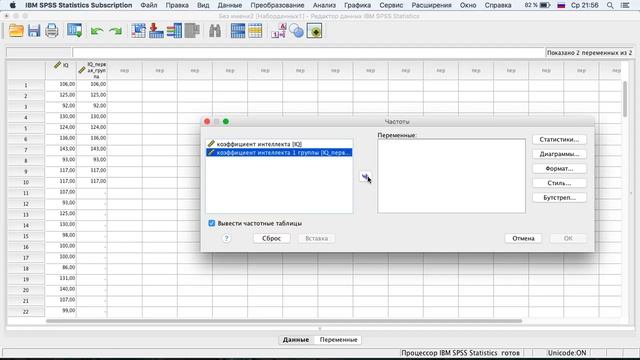Select row header 22

click(26, 311)
